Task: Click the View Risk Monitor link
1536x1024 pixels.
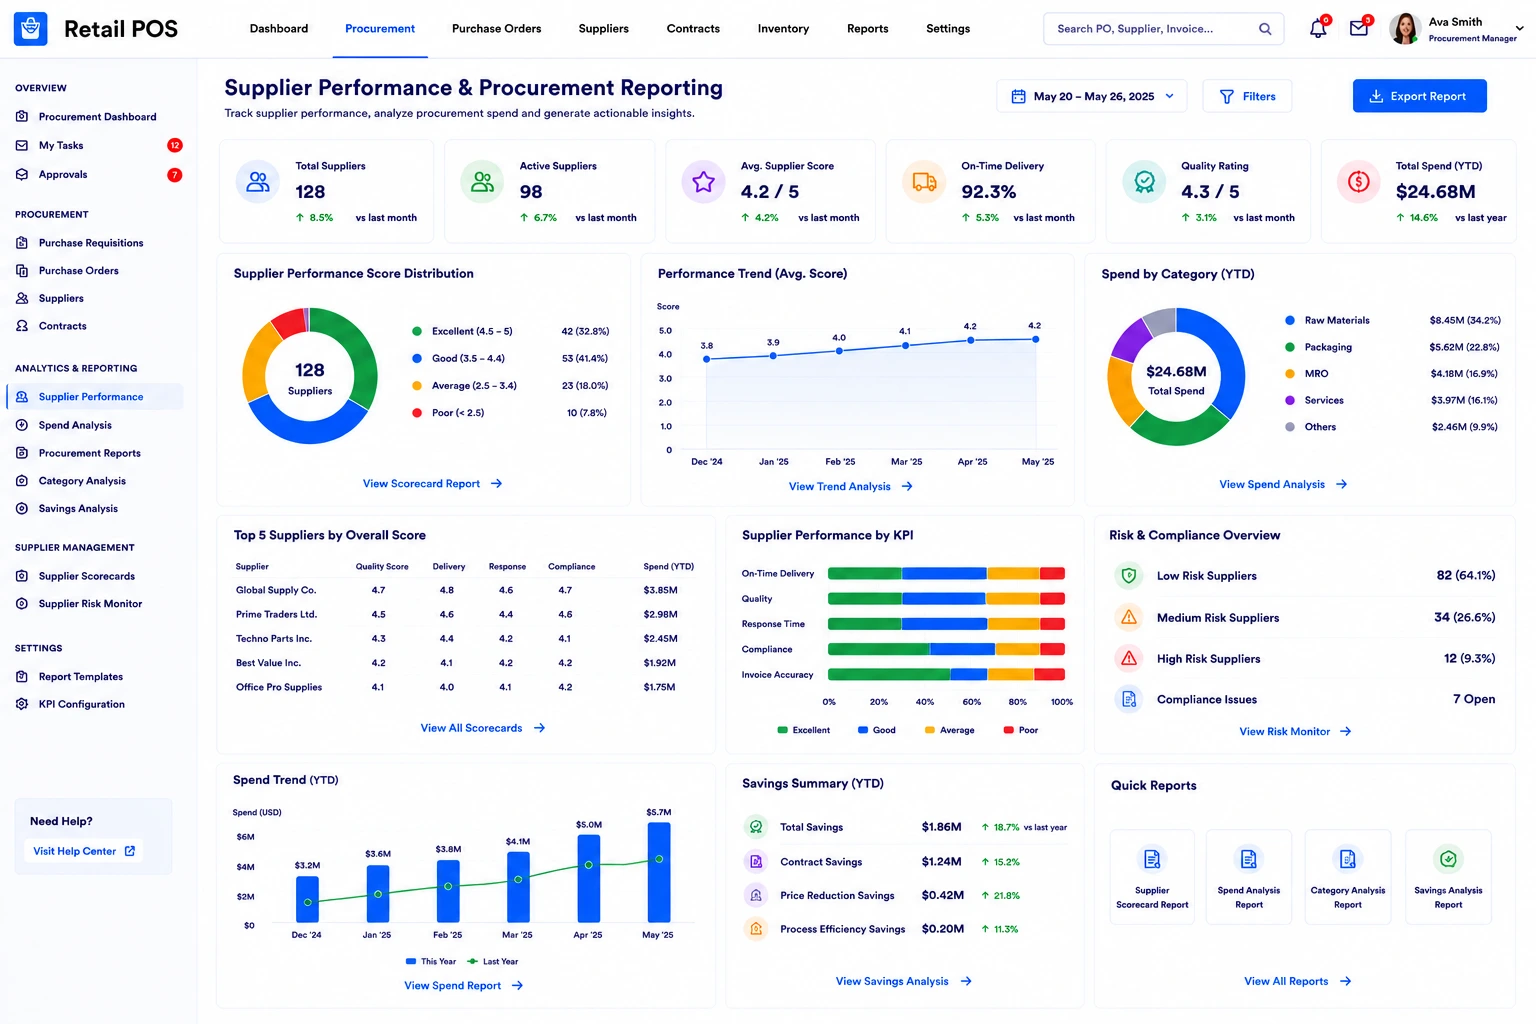Action: pos(1295,732)
